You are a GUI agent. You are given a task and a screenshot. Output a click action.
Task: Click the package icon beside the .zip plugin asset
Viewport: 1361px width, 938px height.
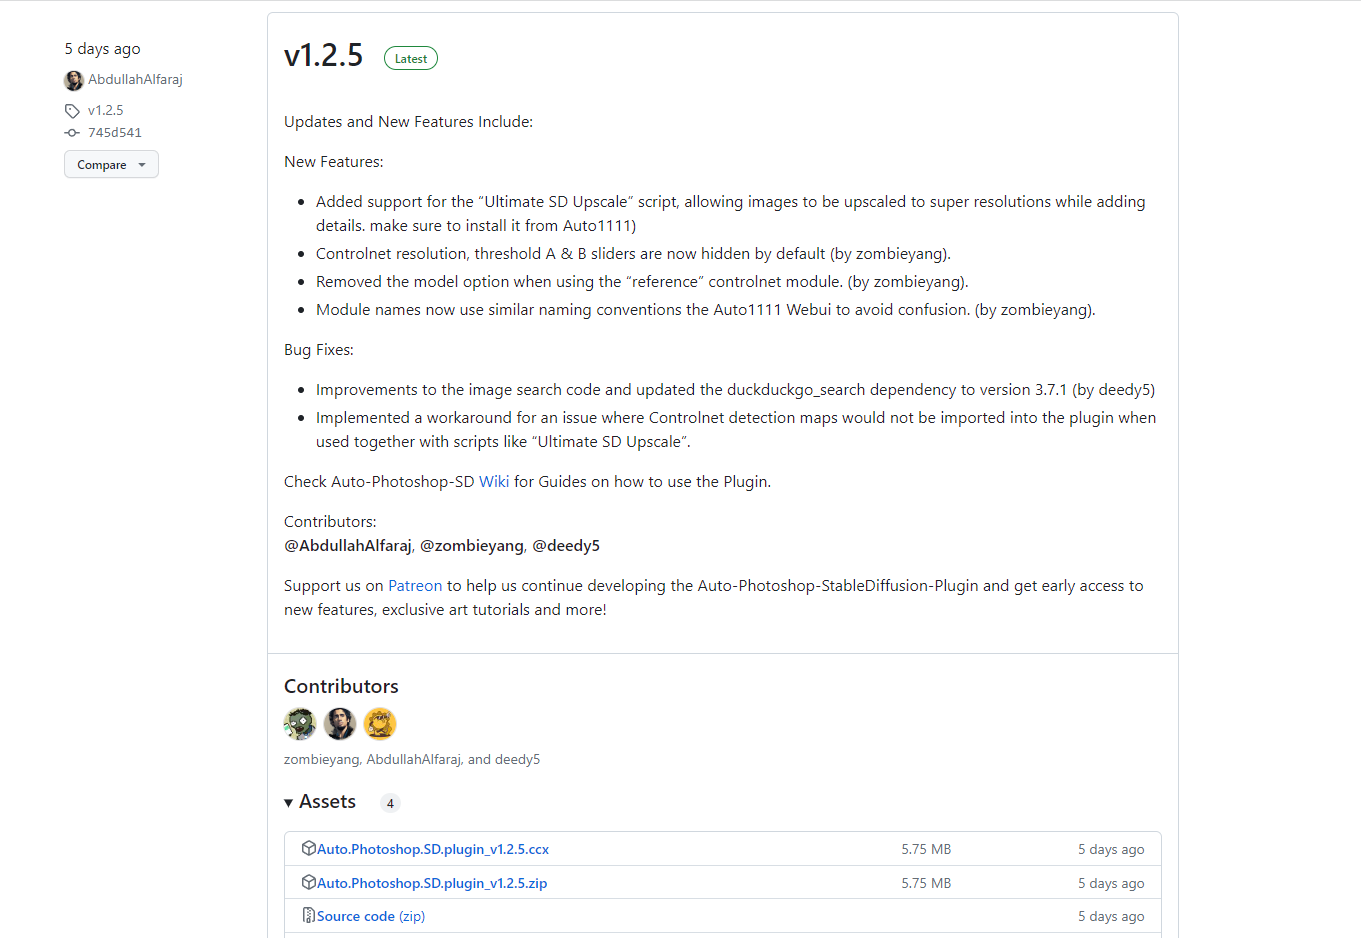click(309, 882)
